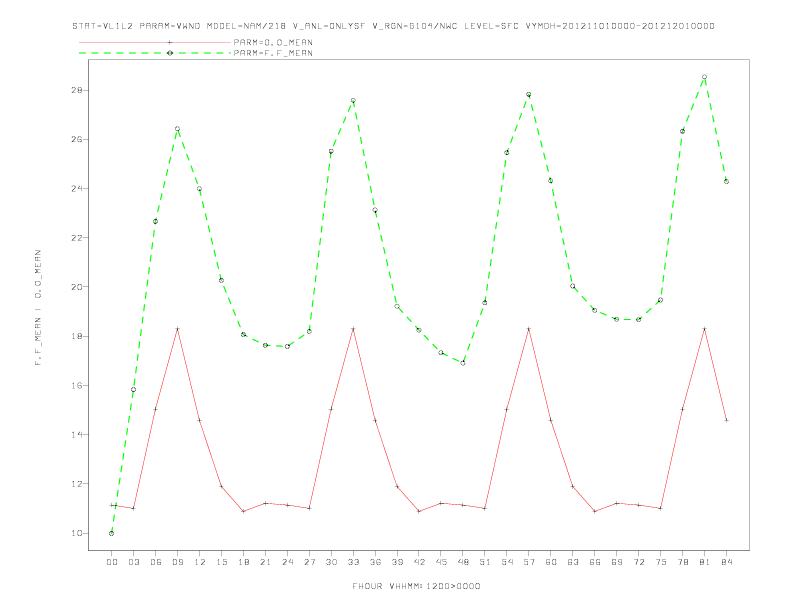This screenshot has height=612, width=792.
Task: Select the green dashed line sample in legend
Action: [x=155, y=53]
